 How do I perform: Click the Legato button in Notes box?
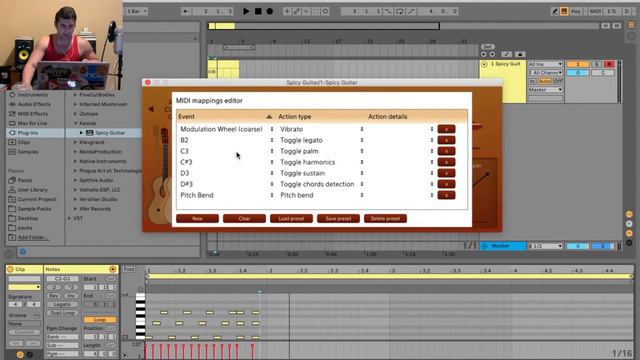[x=62, y=304]
